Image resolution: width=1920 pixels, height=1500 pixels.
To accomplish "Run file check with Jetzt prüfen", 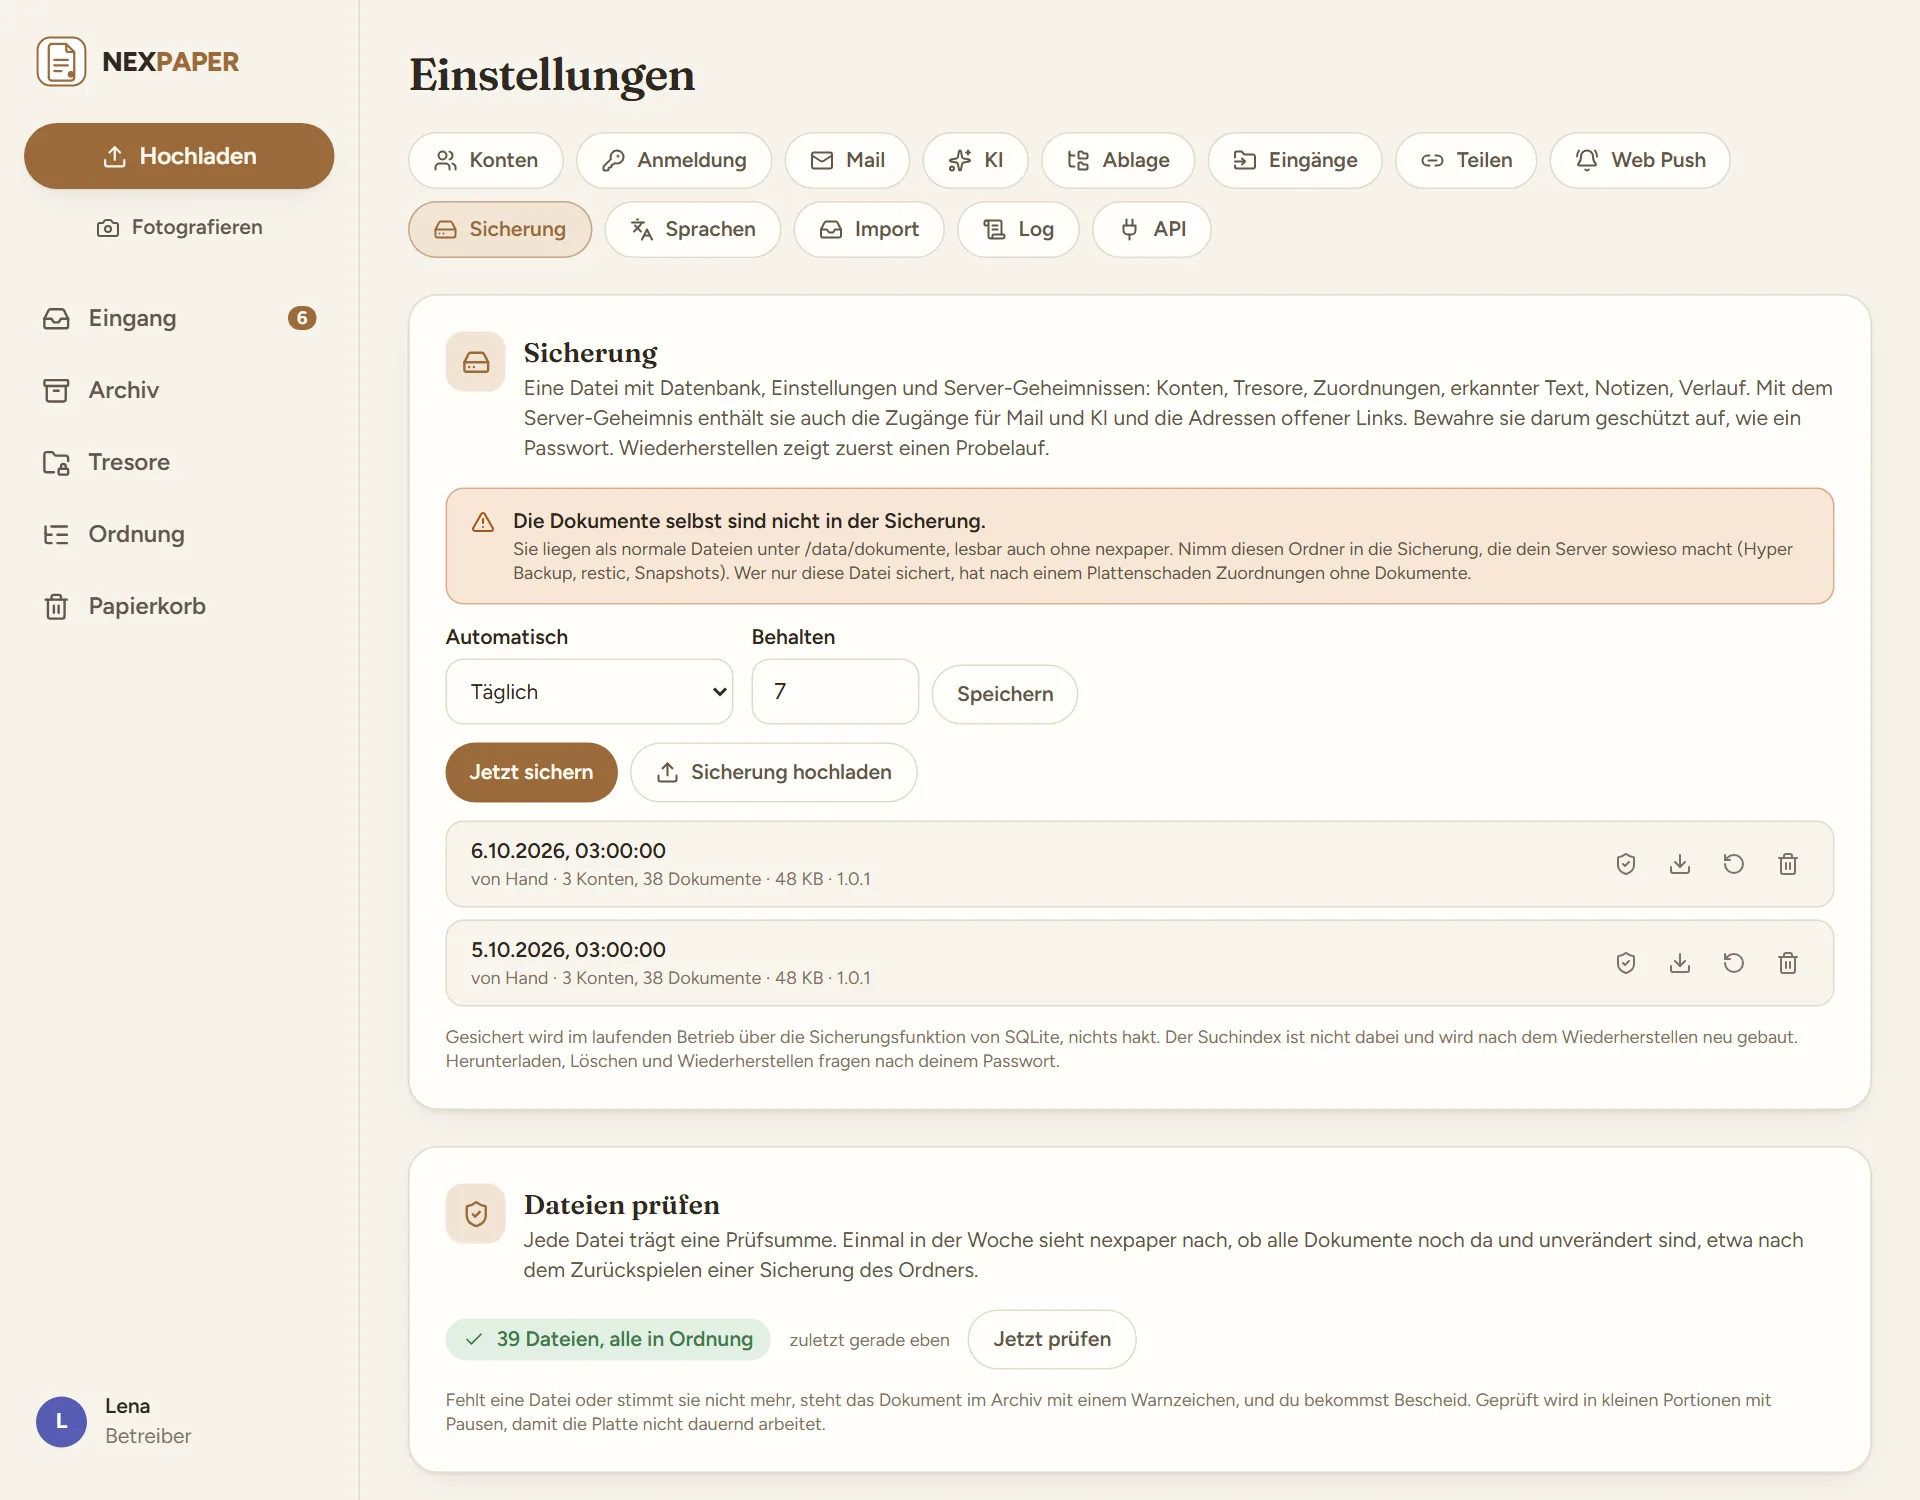I will (x=1052, y=1339).
